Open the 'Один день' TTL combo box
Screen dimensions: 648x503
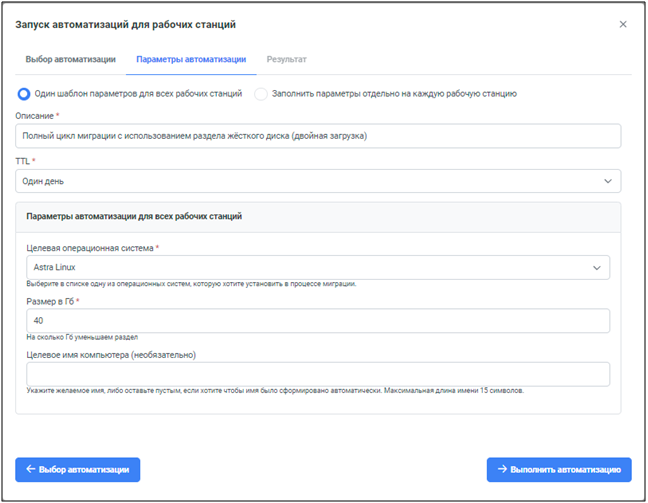point(300,181)
